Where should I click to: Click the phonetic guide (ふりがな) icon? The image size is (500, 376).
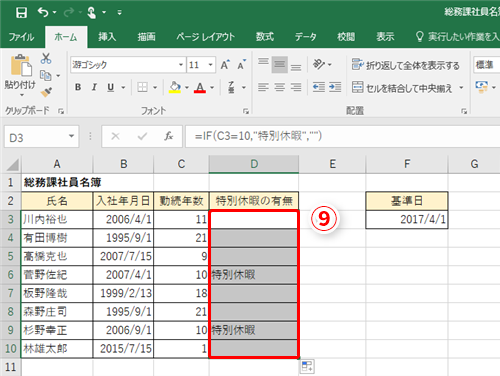[x=231, y=87]
